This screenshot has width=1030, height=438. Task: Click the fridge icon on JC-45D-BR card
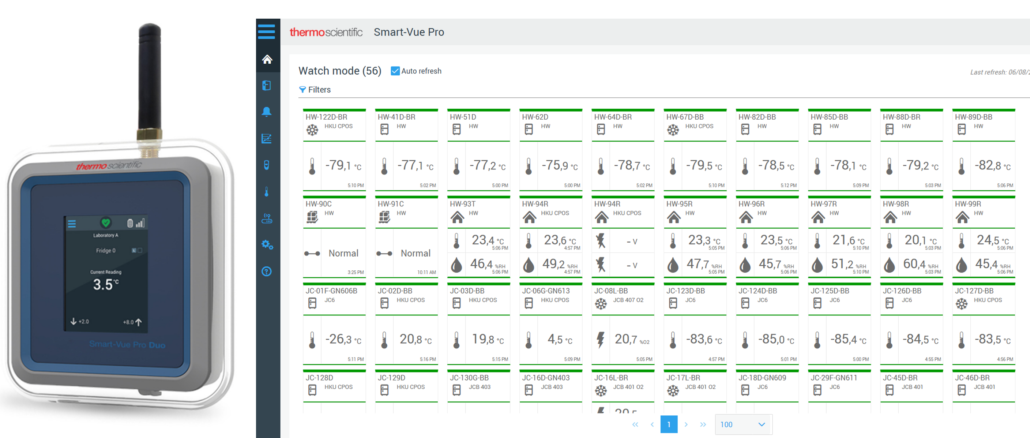(x=889, y=390)
